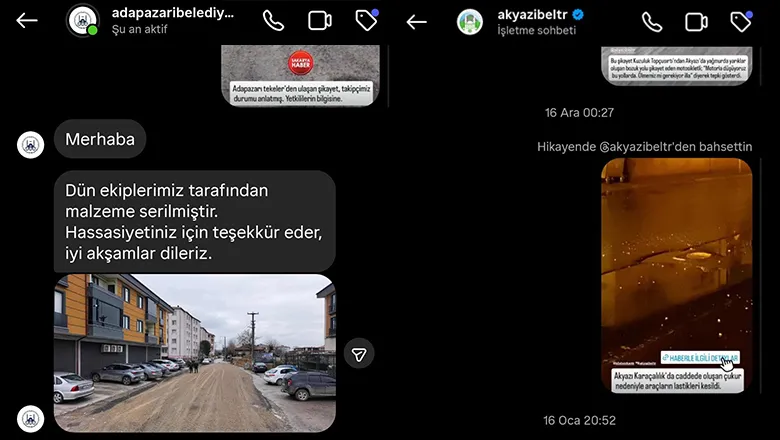The height and width of the screenshot is (440, 780).
Task: Click the '16 Oca 20:52' timestamp
Action: (x=580, y=420)
